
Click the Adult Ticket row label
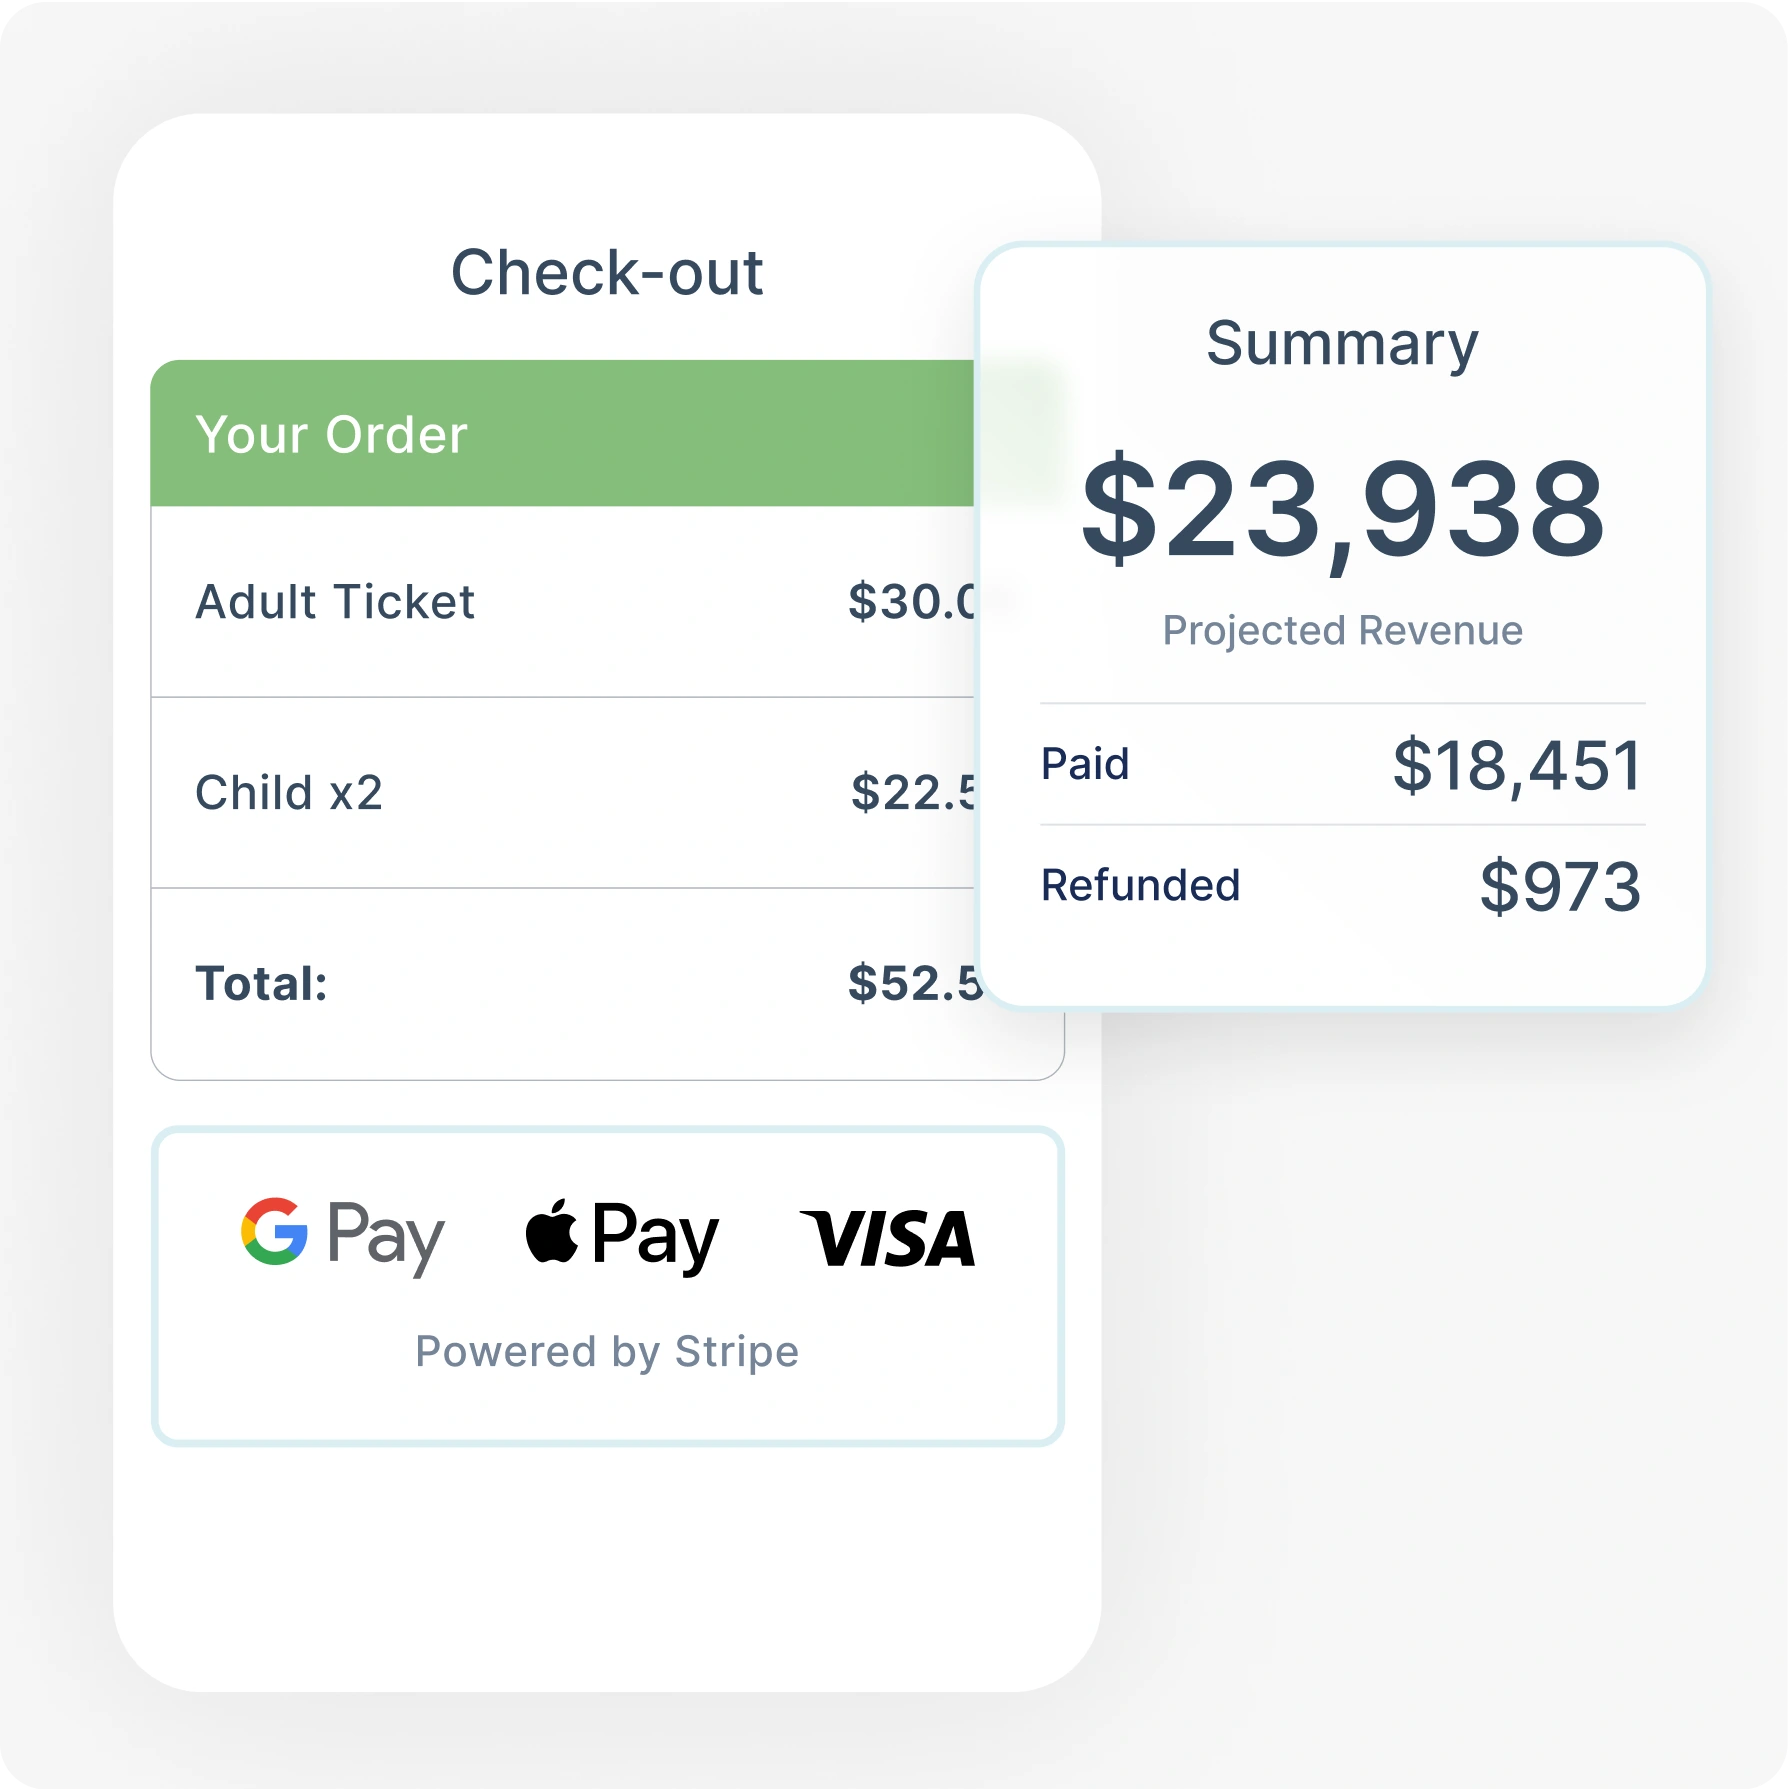(335, 602)
